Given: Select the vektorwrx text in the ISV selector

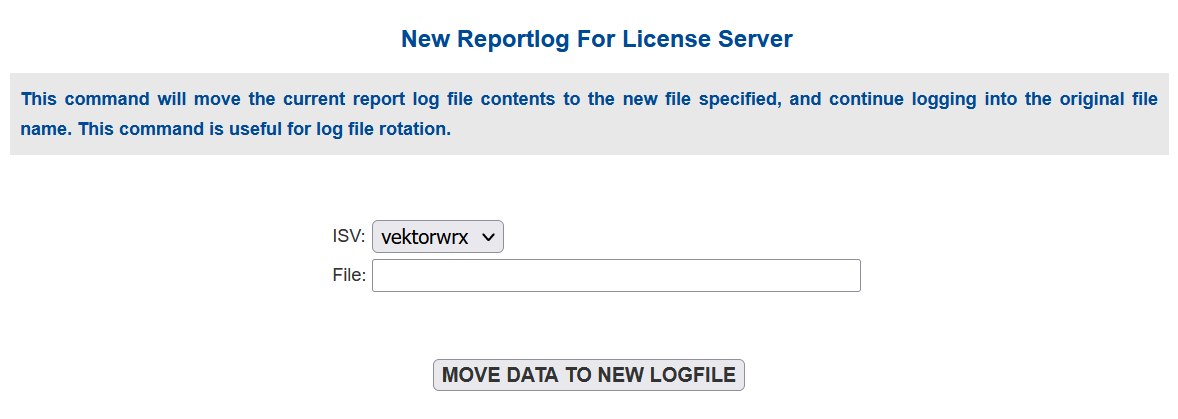Looking at the screenshot, I should pyautogui.click(x=424, y=237).
